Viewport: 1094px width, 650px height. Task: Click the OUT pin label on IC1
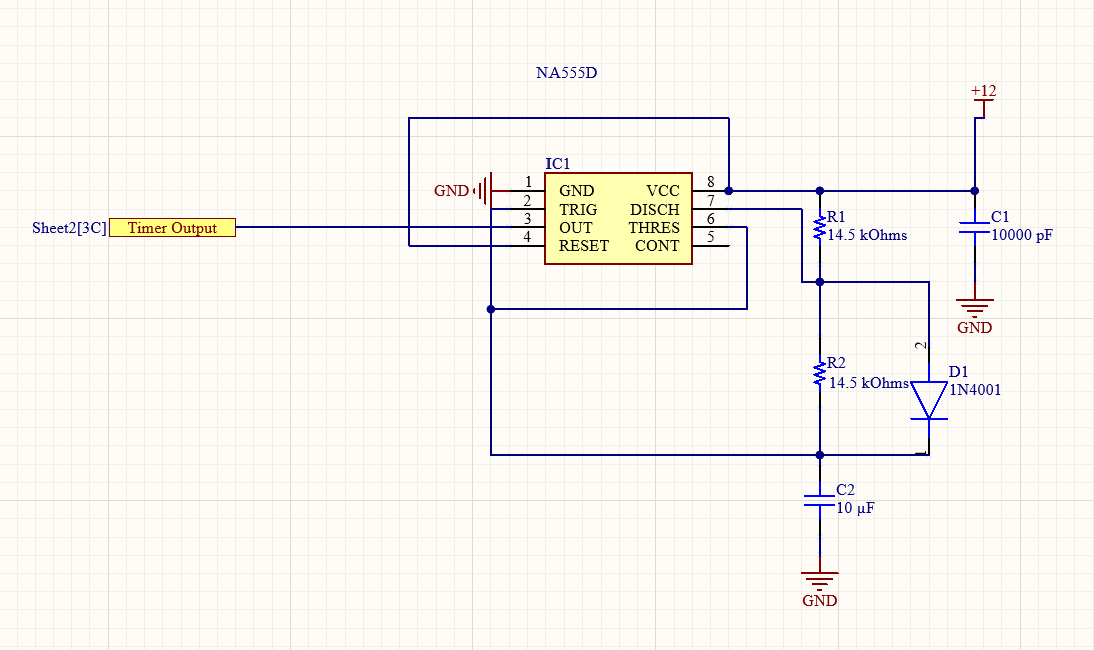pyautogui.click(x=576, y=227)
